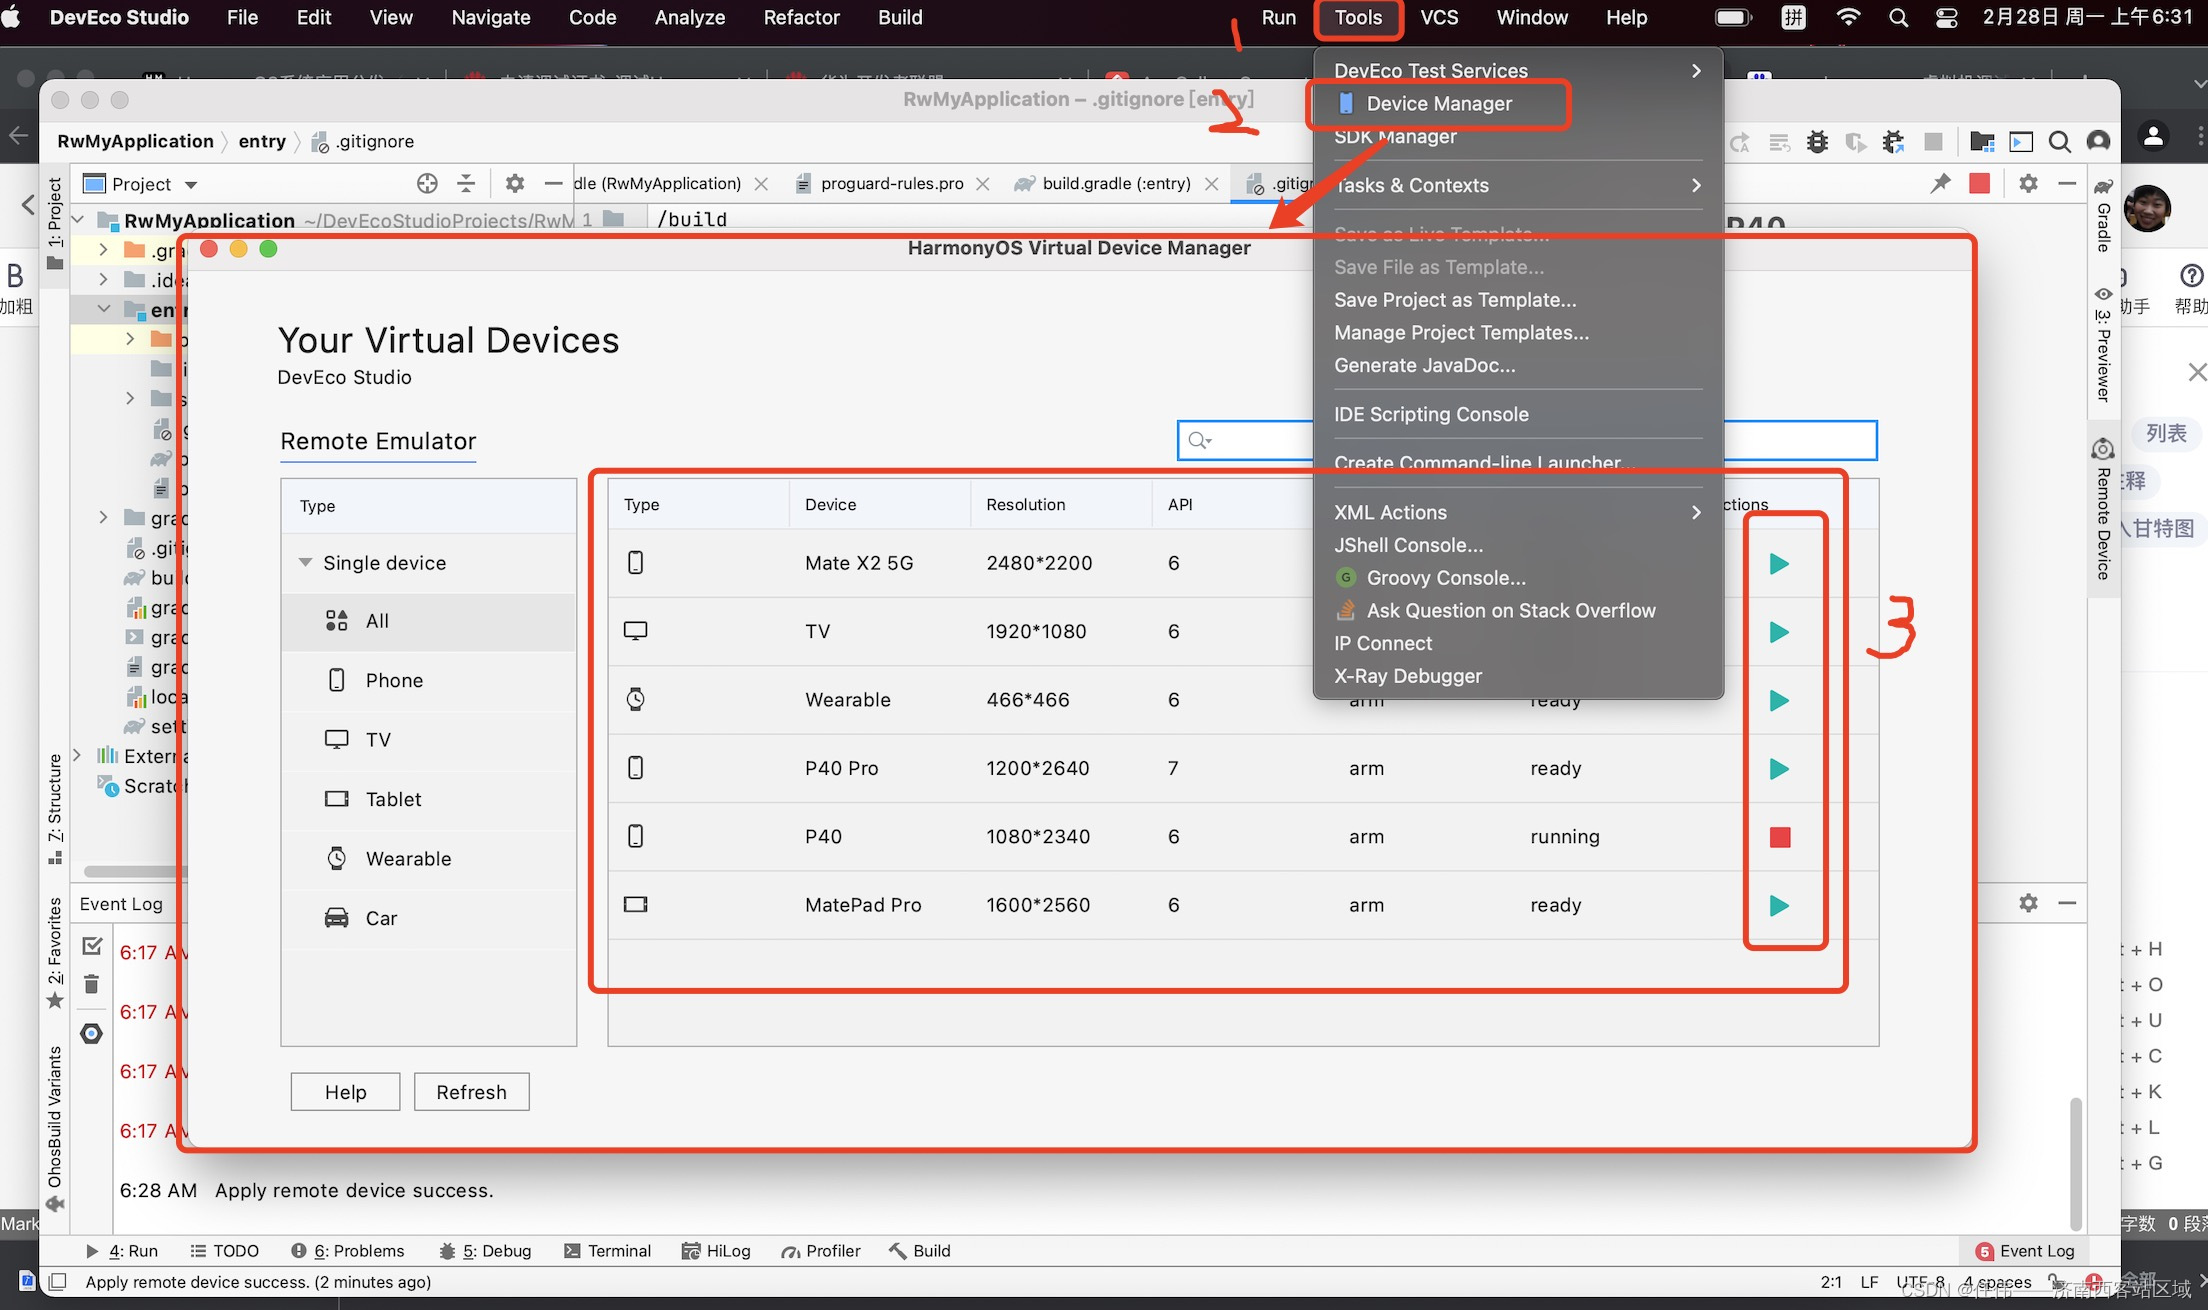Click the red stop icon in toolbar
Screen dimensions: 2208x1310
point(1979,183)
